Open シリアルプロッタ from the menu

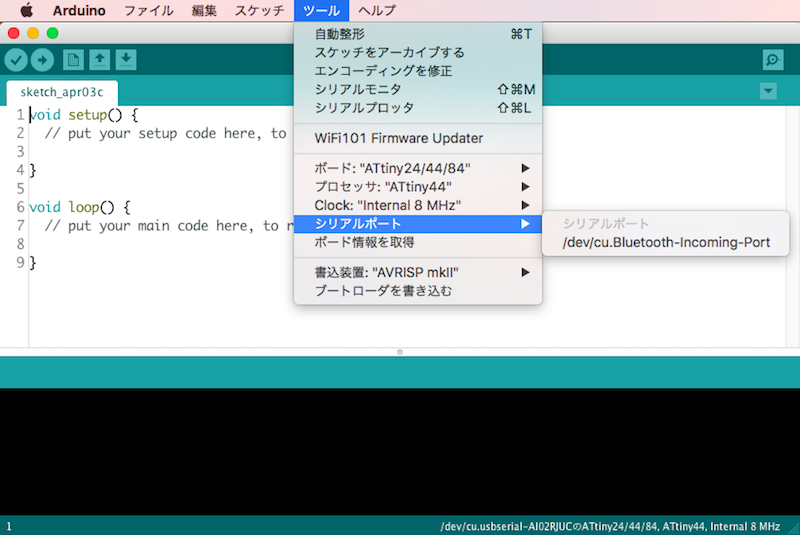(418, 108)
